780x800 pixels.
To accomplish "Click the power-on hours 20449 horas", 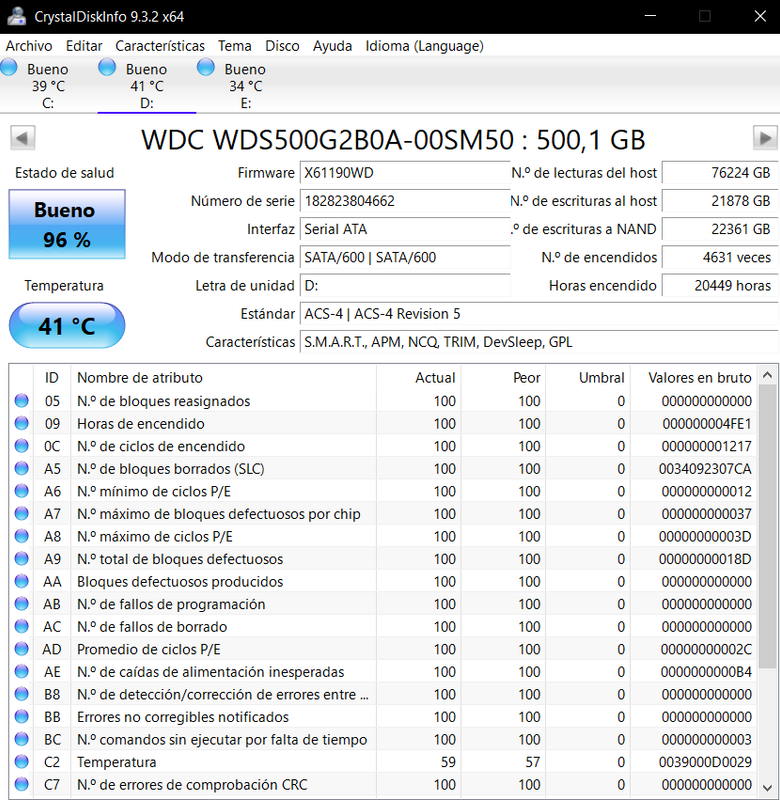I will (x=720, y=285).
